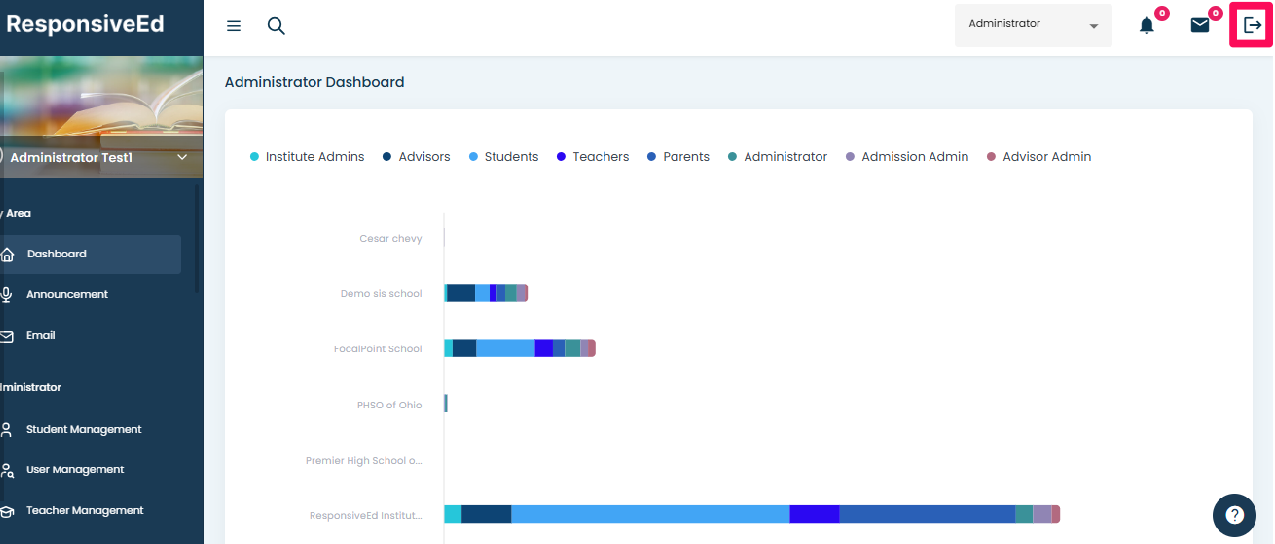Hide Institute Admins legend series

[306, 157]
